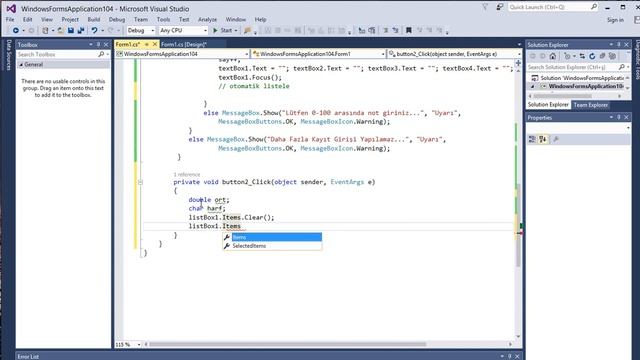The height and width of the screenshot is (360, 640).
Task: Close the Form1.cs editor tab
Action: pyautogui.click(x=155, y=44)
